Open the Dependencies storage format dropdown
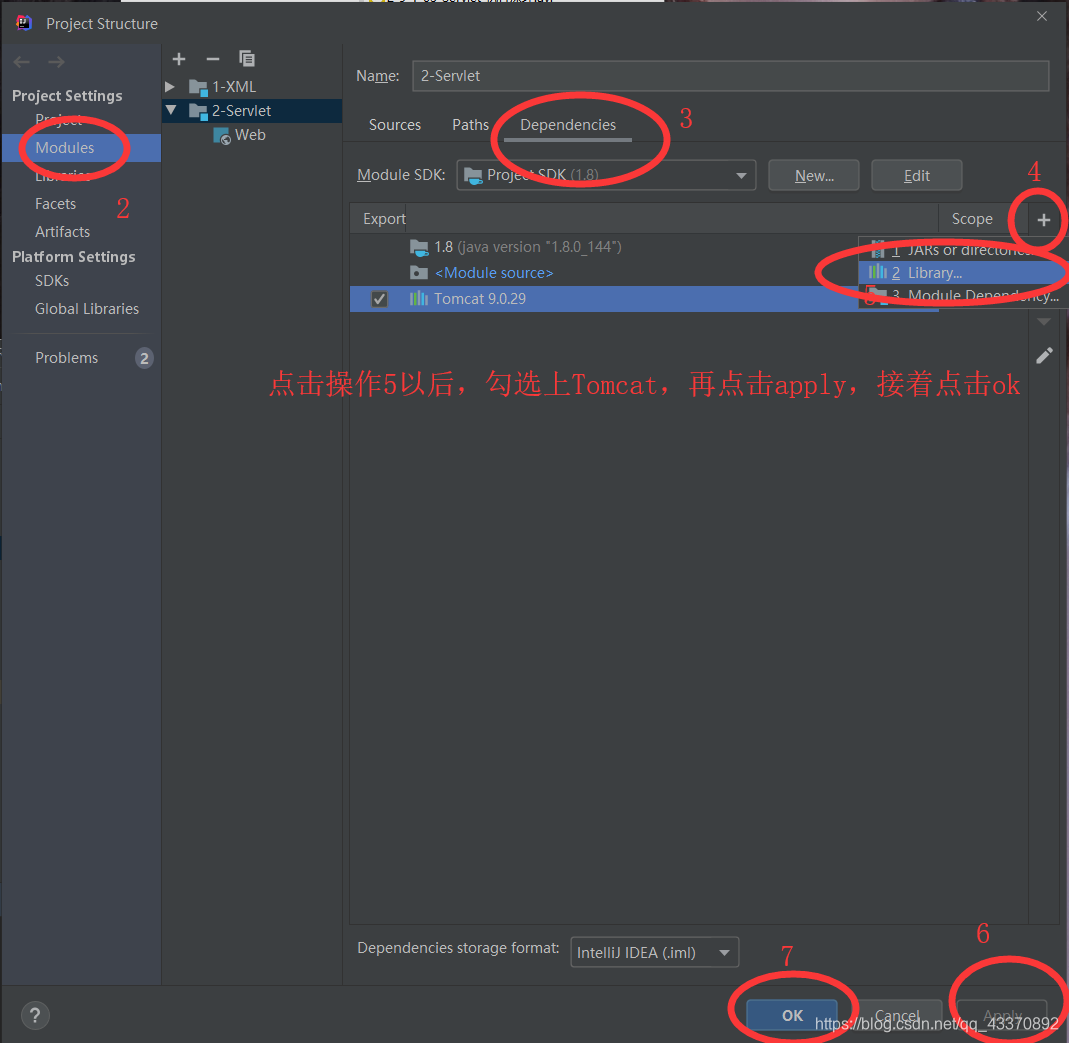The height and width of the screenshot is (1043, 1069). [654, 952]
